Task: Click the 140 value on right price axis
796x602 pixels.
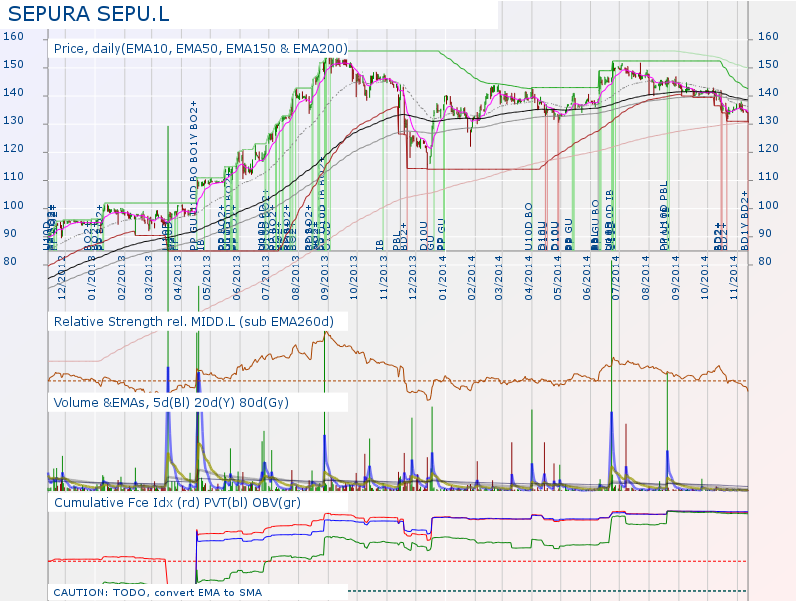Action: click(x=768, y=92)
